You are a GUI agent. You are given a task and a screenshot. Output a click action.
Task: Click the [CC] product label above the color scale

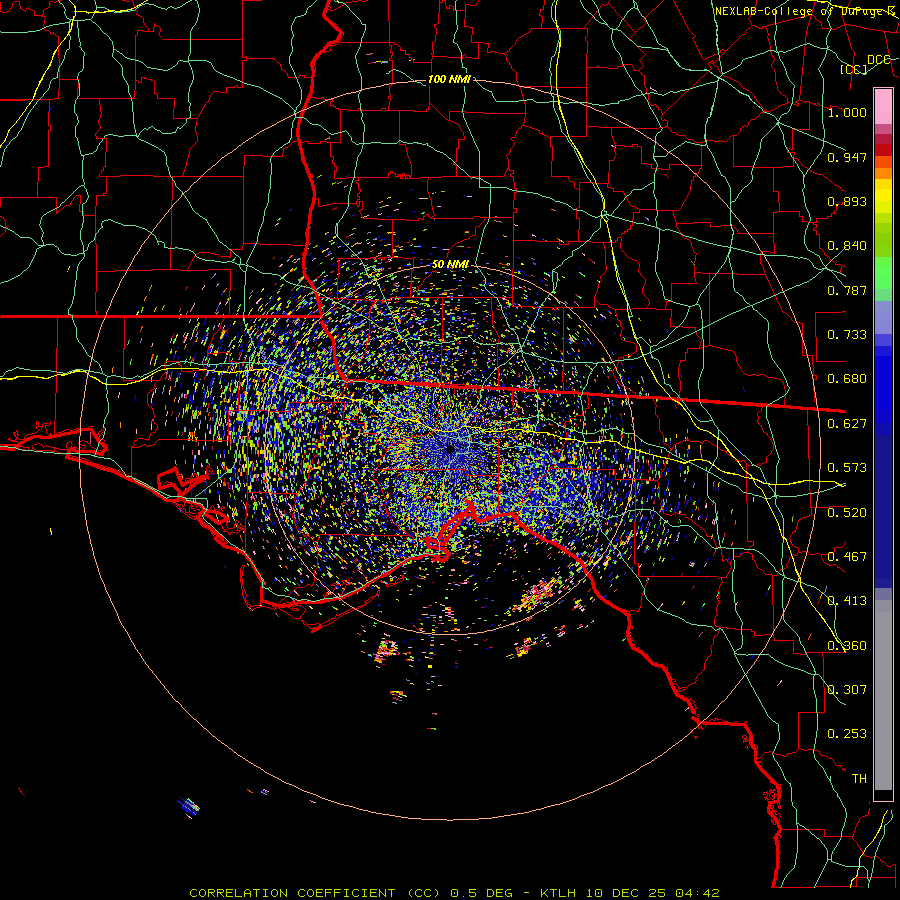(854, 69)
